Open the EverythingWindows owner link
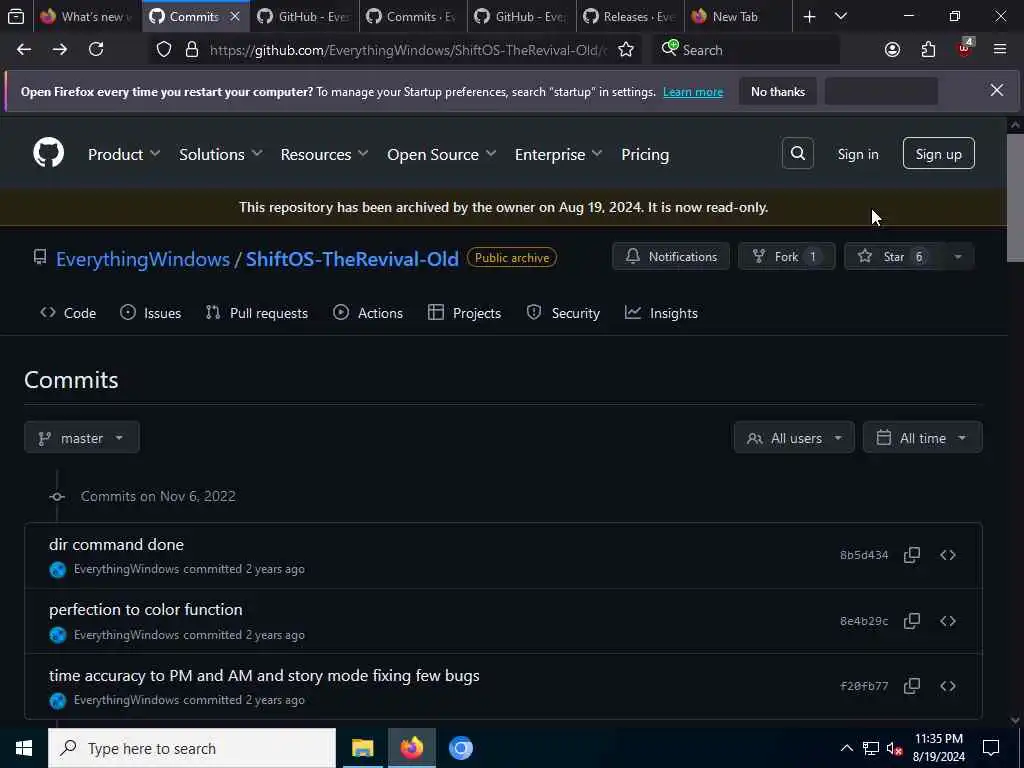The width and height of the screenshot is (1024, 768). coord(142,259)
